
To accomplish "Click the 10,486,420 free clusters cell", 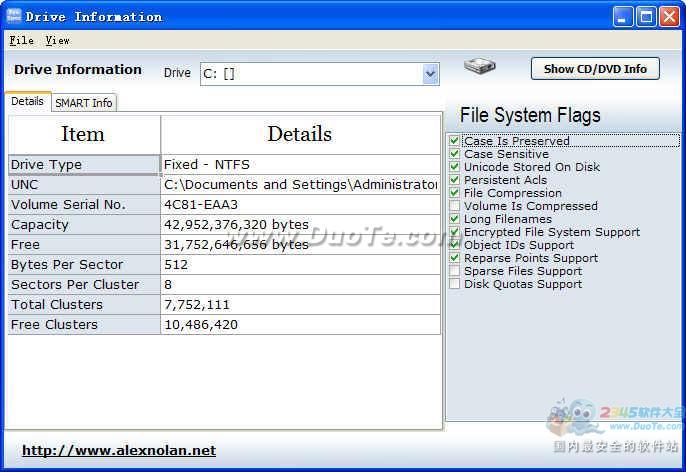I will (300, 325).
